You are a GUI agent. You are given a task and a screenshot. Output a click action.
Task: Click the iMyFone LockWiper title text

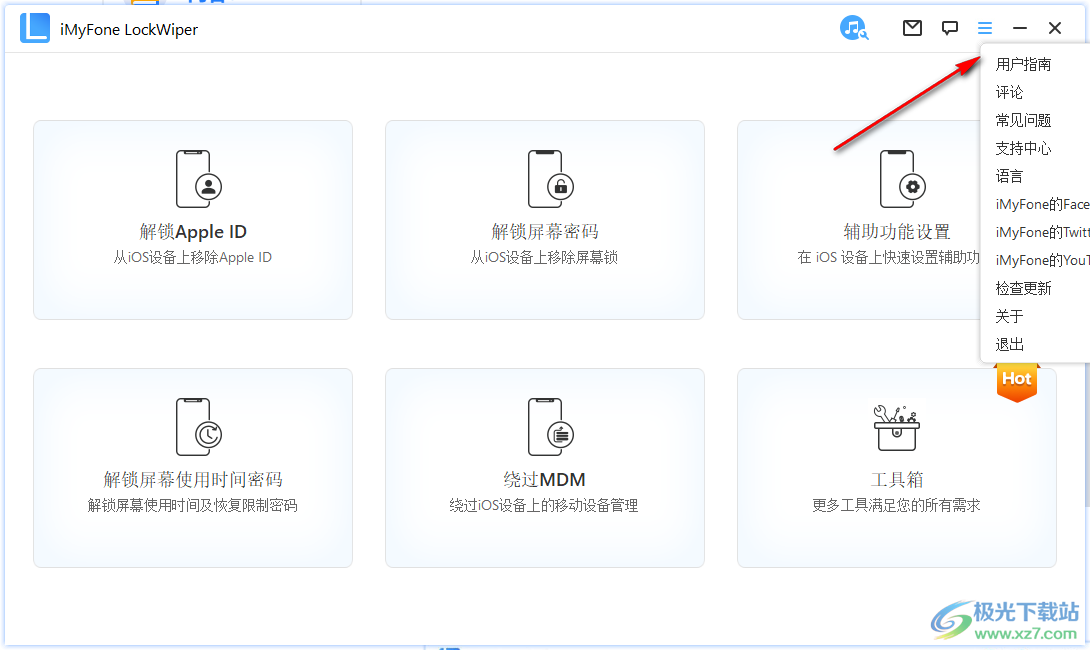[129, 29]
